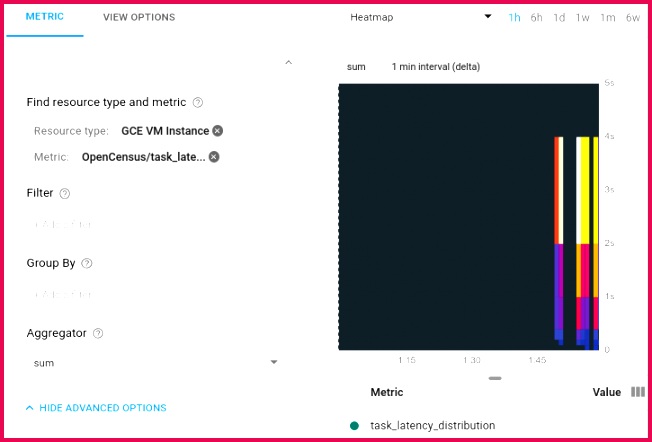
Task: Open the Aggregator sum dropdown
Action: 155,363
